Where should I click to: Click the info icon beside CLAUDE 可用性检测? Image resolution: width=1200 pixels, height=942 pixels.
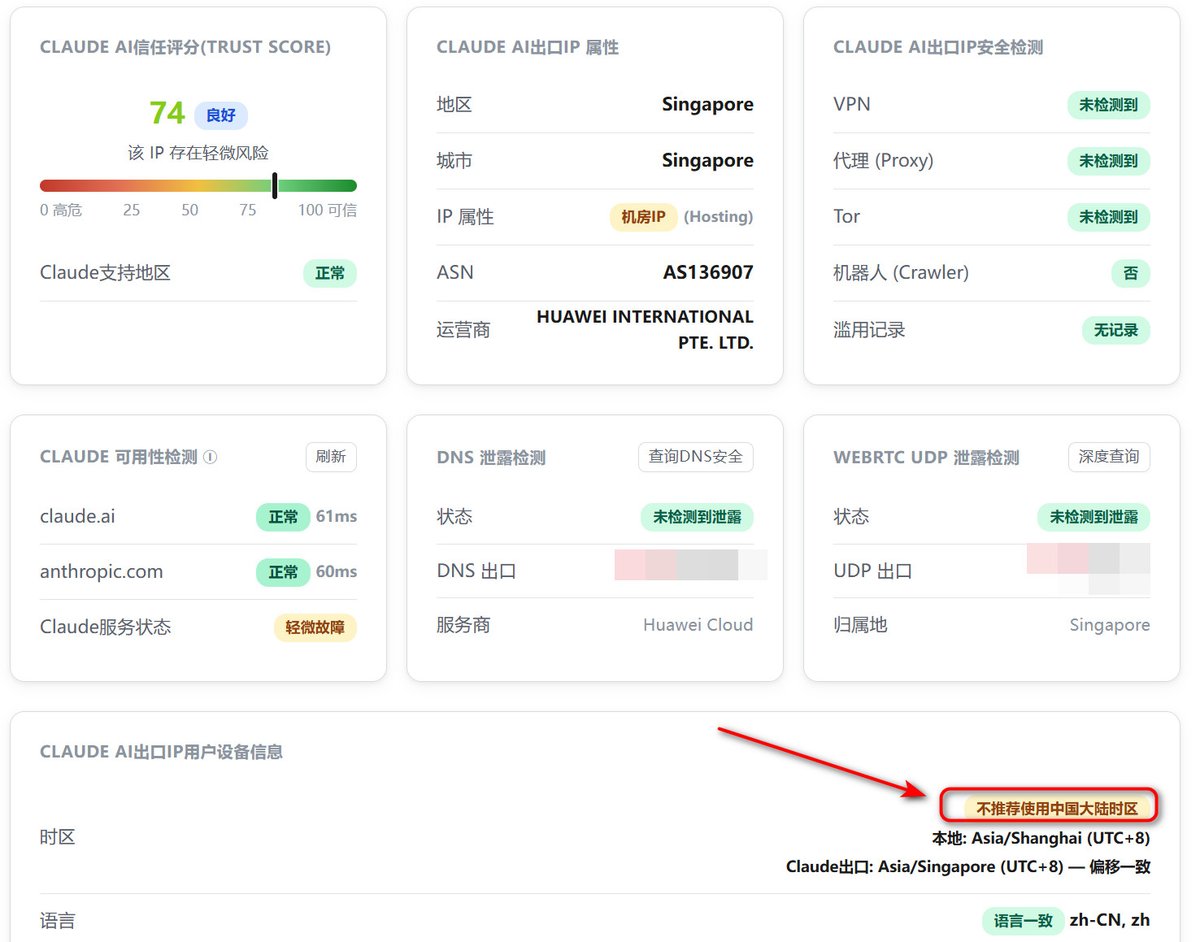pos(210,457)
